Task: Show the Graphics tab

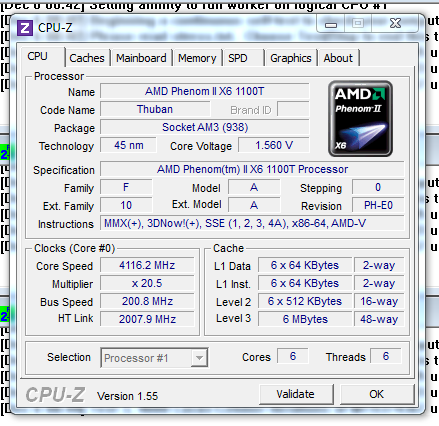Action: click(291, 58)
